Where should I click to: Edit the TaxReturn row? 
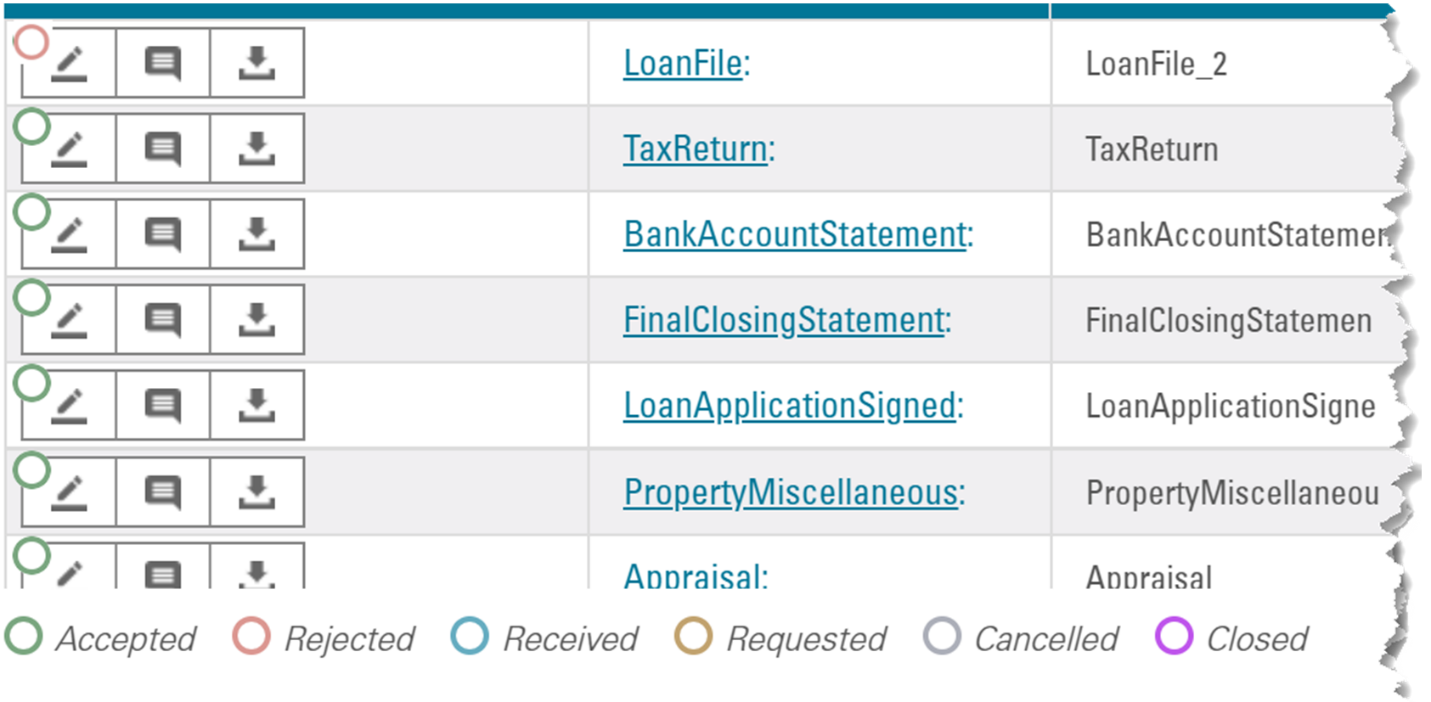[69, 150]
